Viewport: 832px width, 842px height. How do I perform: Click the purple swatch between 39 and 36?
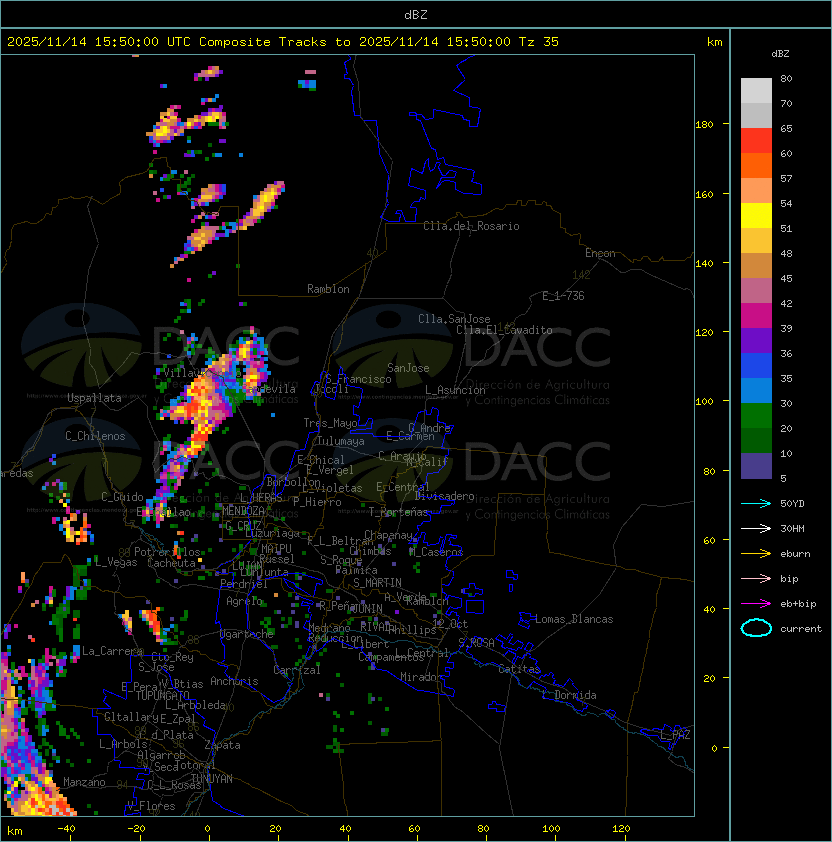[756, 340]
